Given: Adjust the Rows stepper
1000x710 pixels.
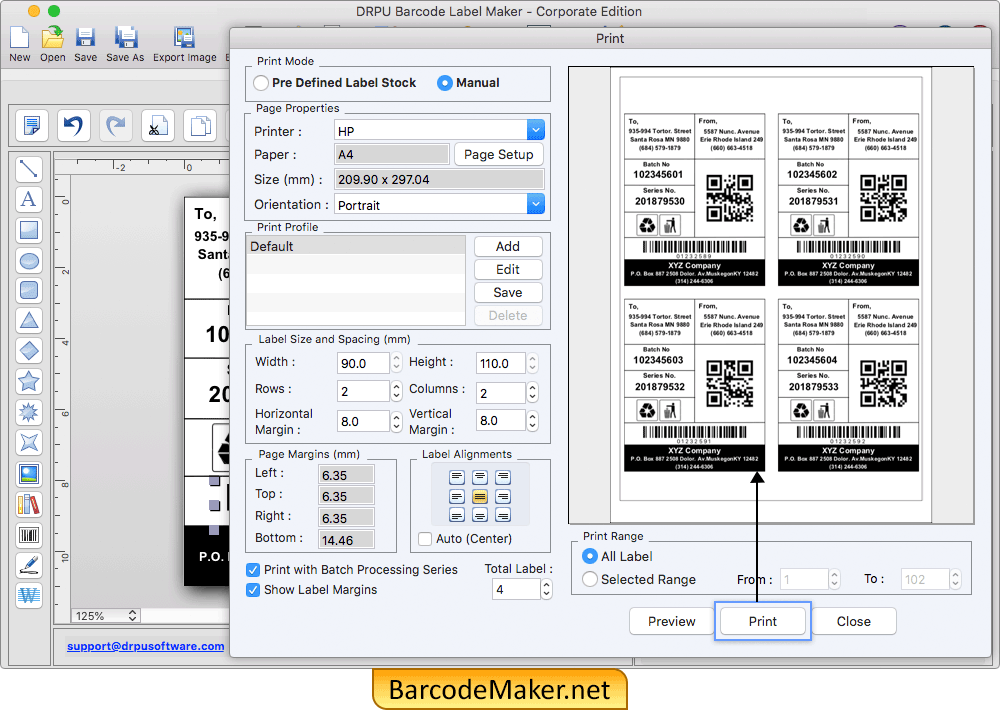Looking at the screenshot, I should pyautogui.click(x=397, y=390).
